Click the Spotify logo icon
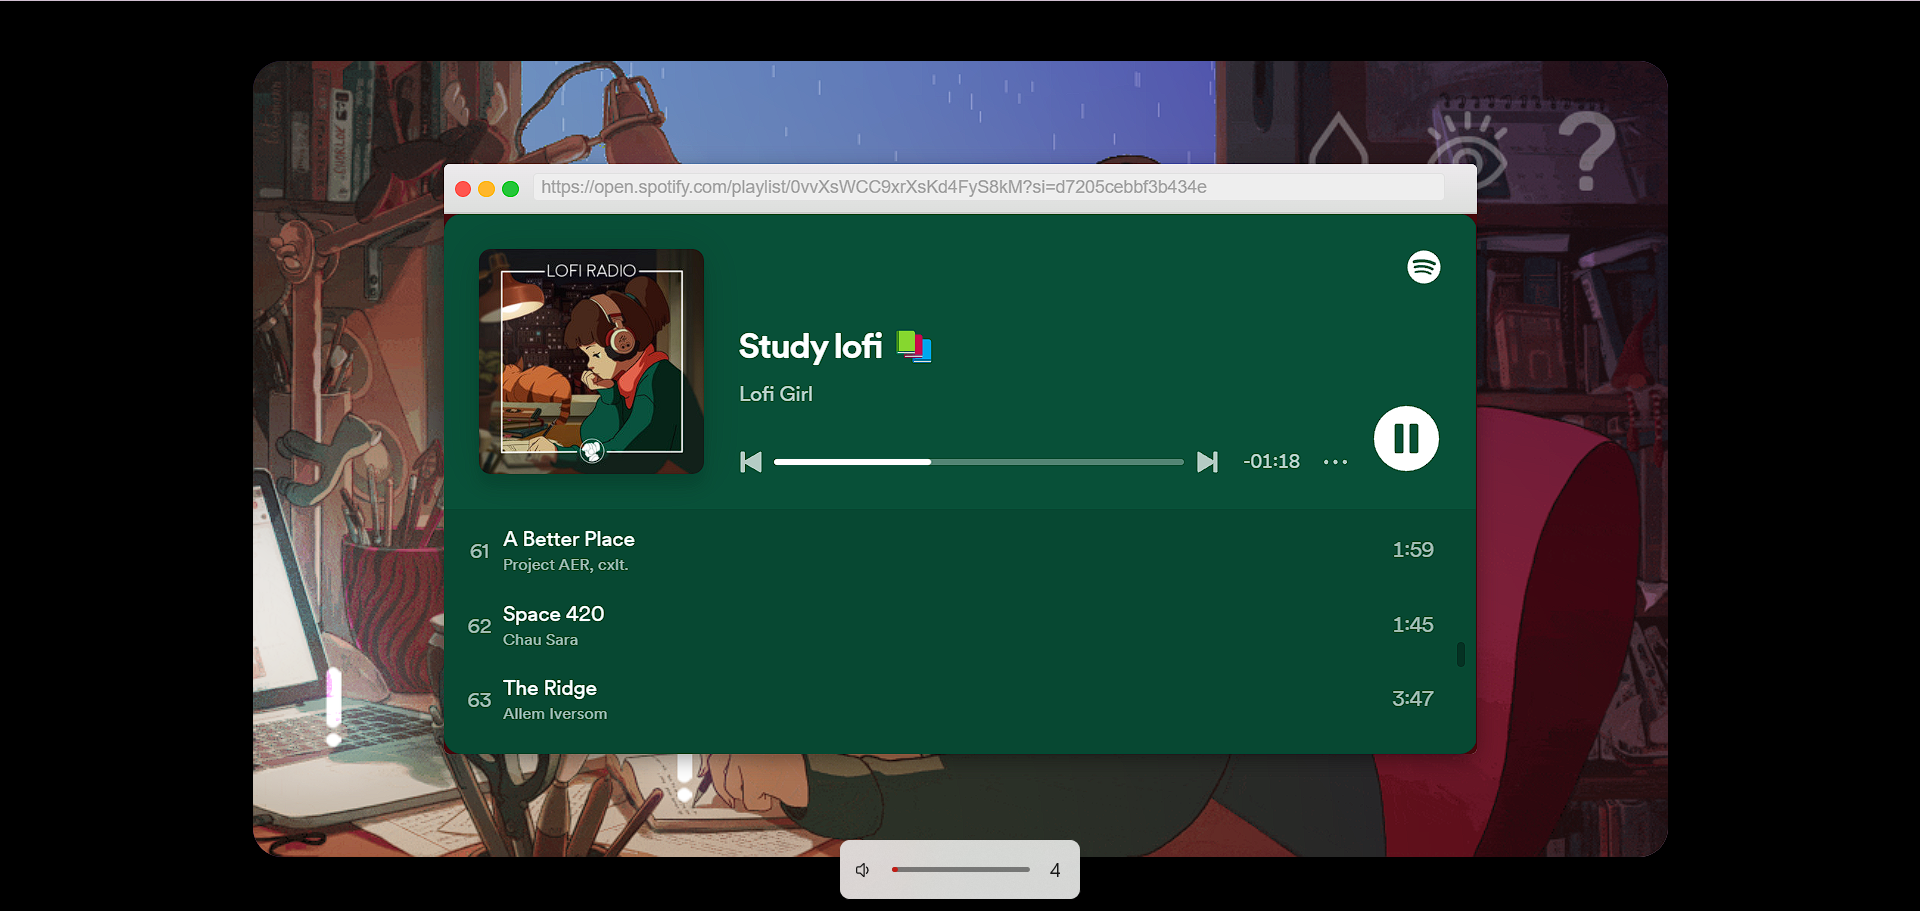Screen dimensions: 1920x911 [1423, 267]
